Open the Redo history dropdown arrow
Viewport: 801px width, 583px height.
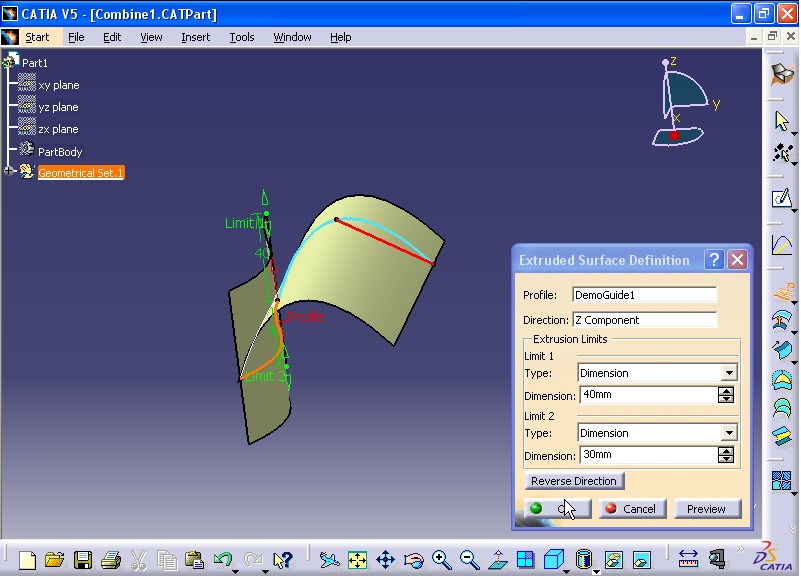click(265, 572)
